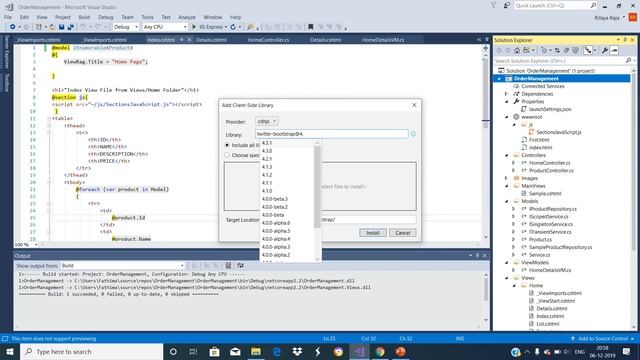Select launchSettings.json in Solution Explorer
Image resolution: width=640 pixels, height=360 pixels.
pos(549,109)
